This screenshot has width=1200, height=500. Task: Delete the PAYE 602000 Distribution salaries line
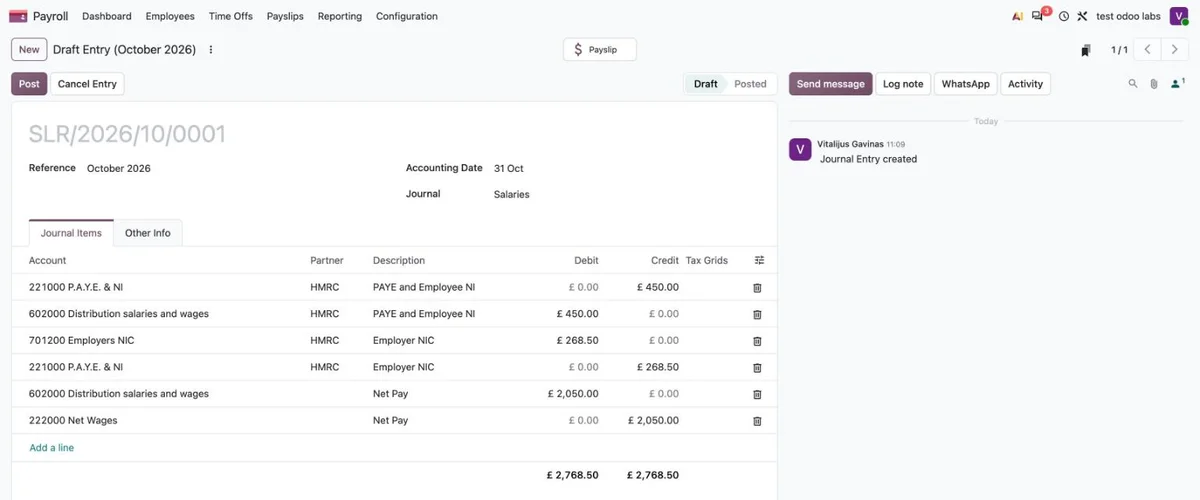757,314
